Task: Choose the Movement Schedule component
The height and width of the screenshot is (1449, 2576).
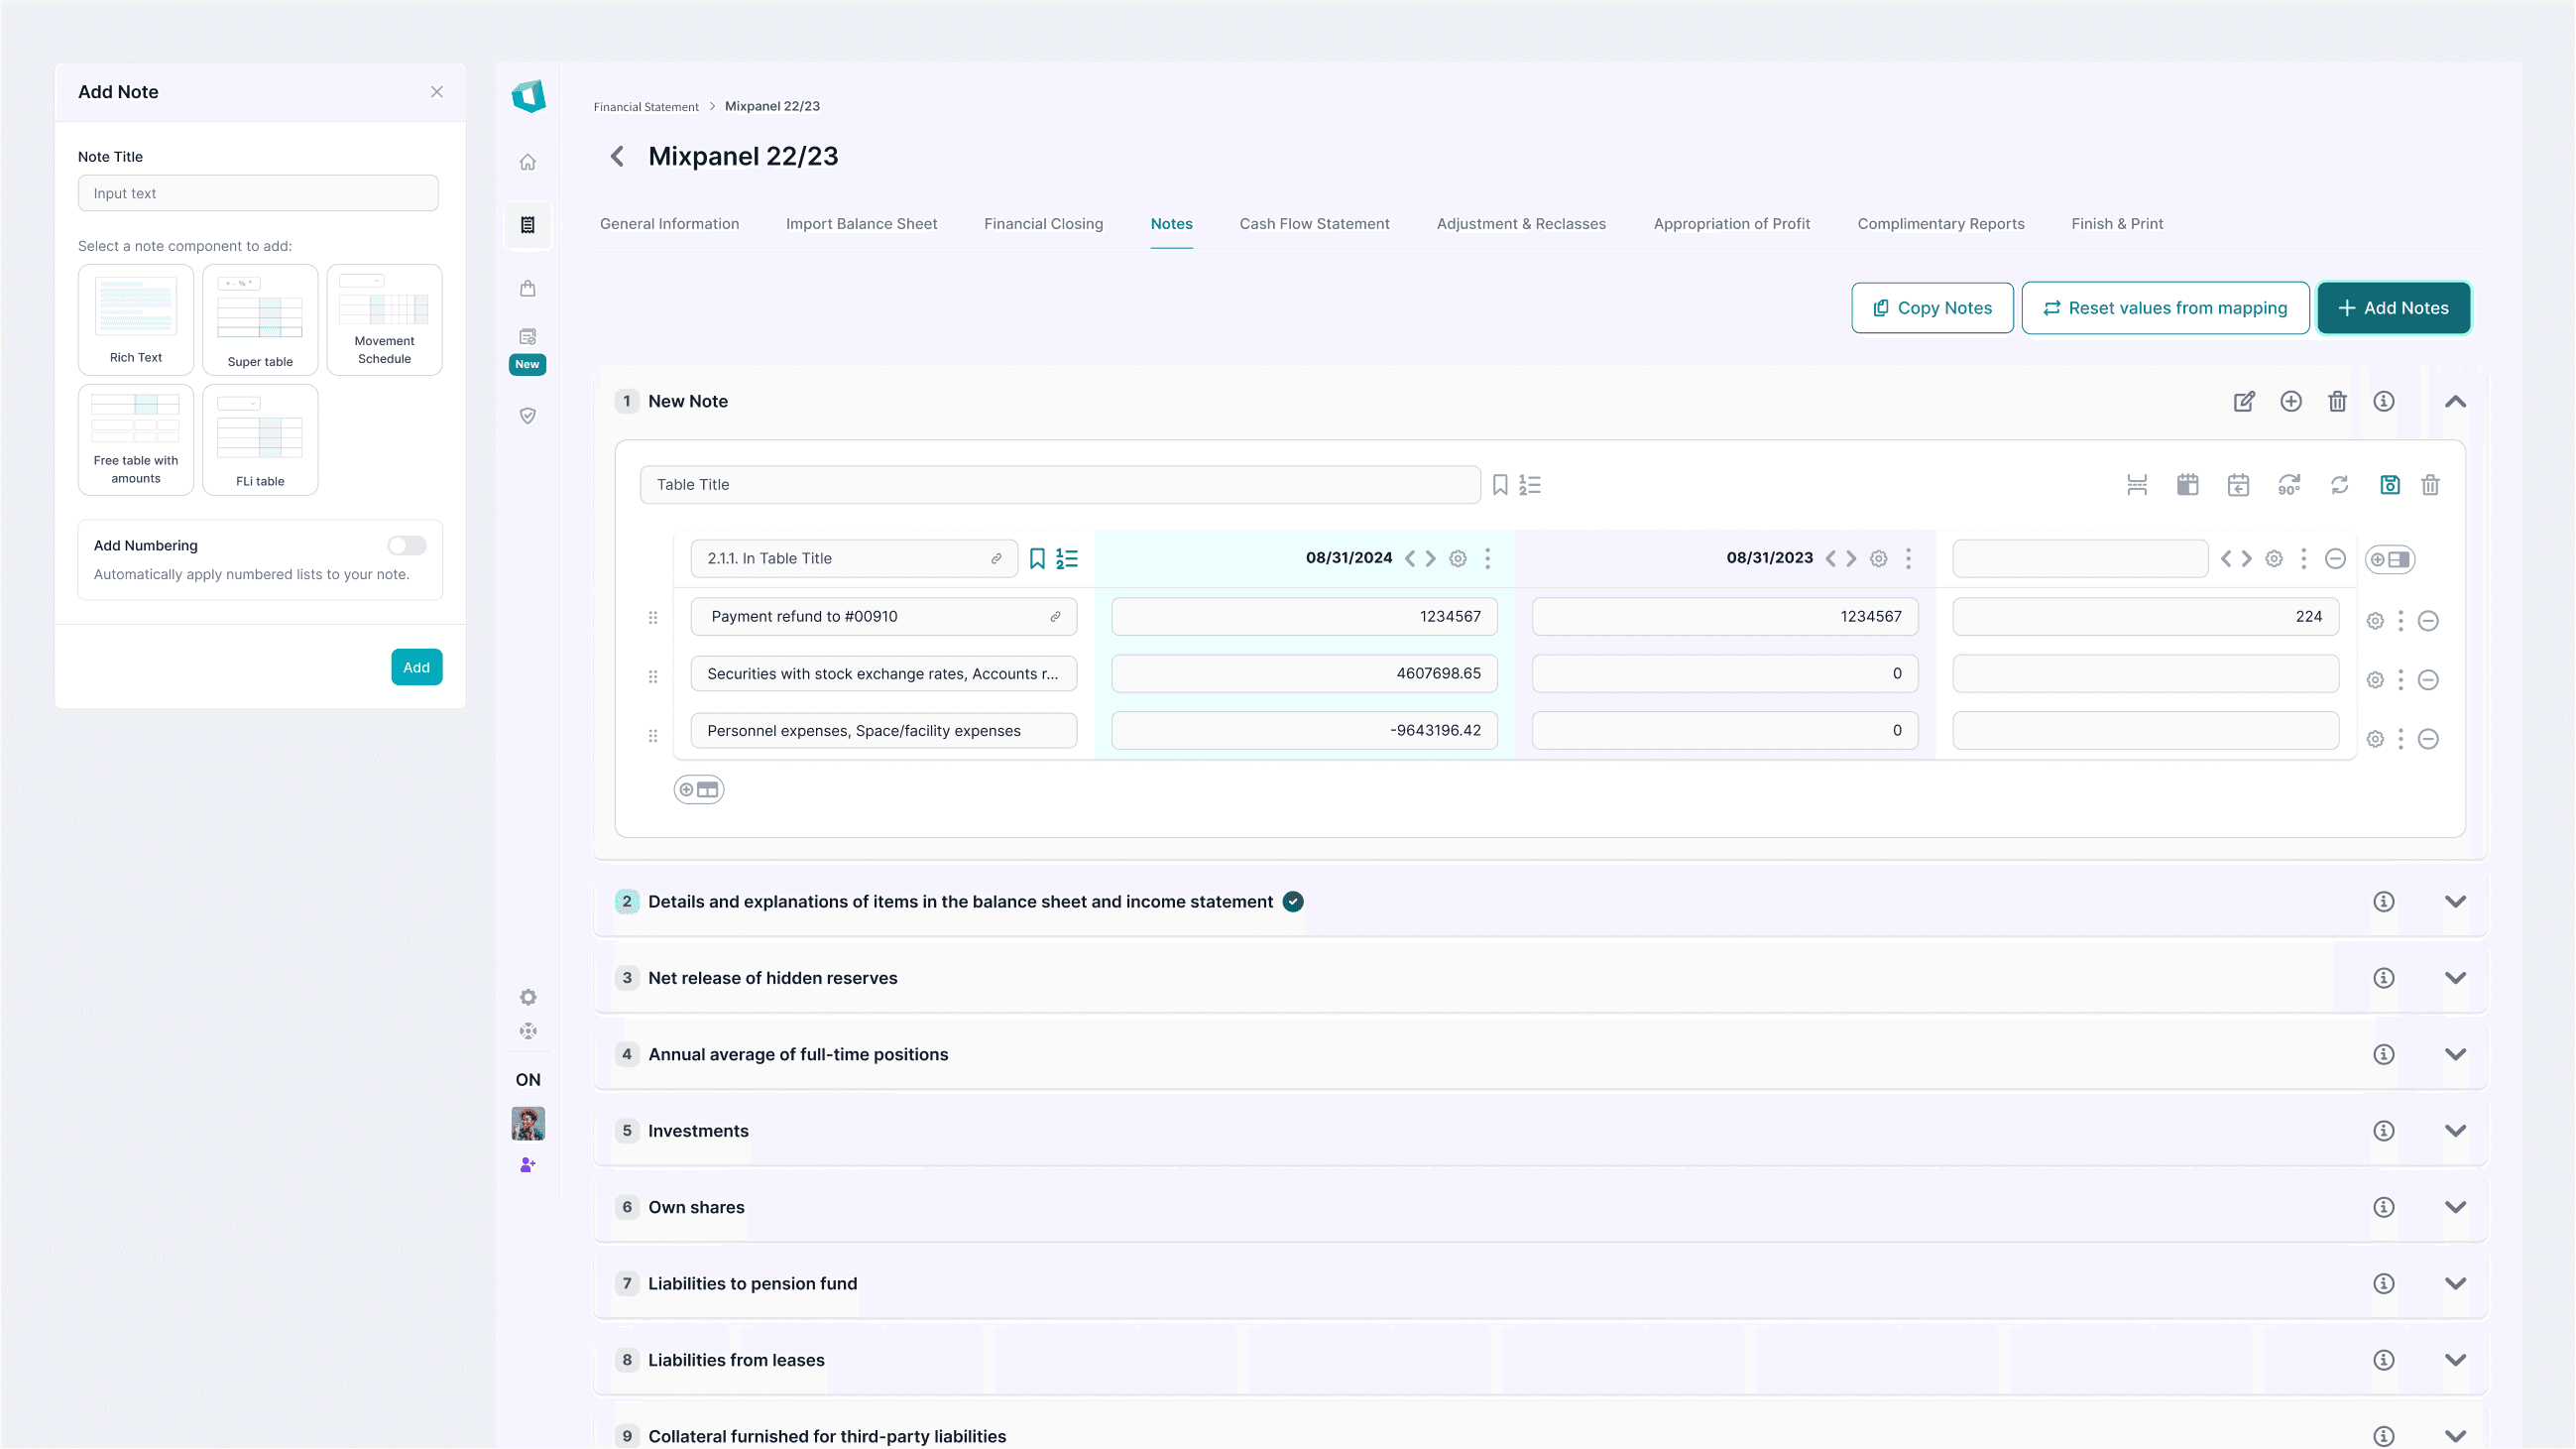Action: click(x=384, y=319)
